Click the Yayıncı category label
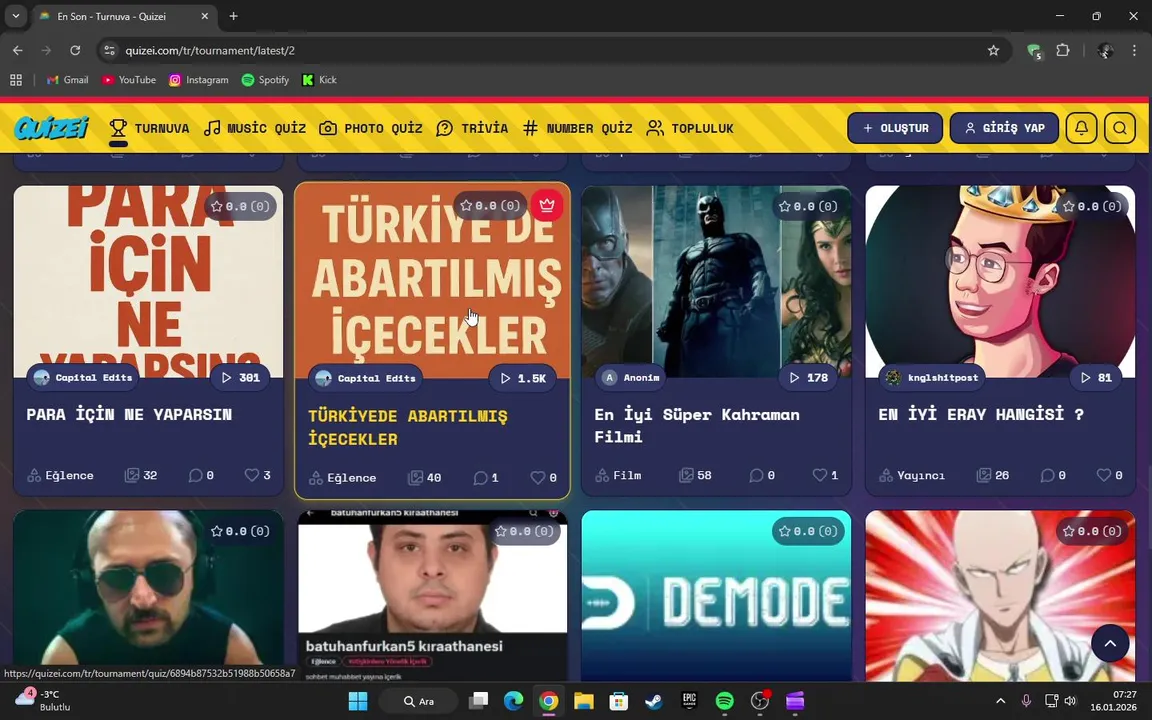1152x720 pixels. tap(912, 475)
